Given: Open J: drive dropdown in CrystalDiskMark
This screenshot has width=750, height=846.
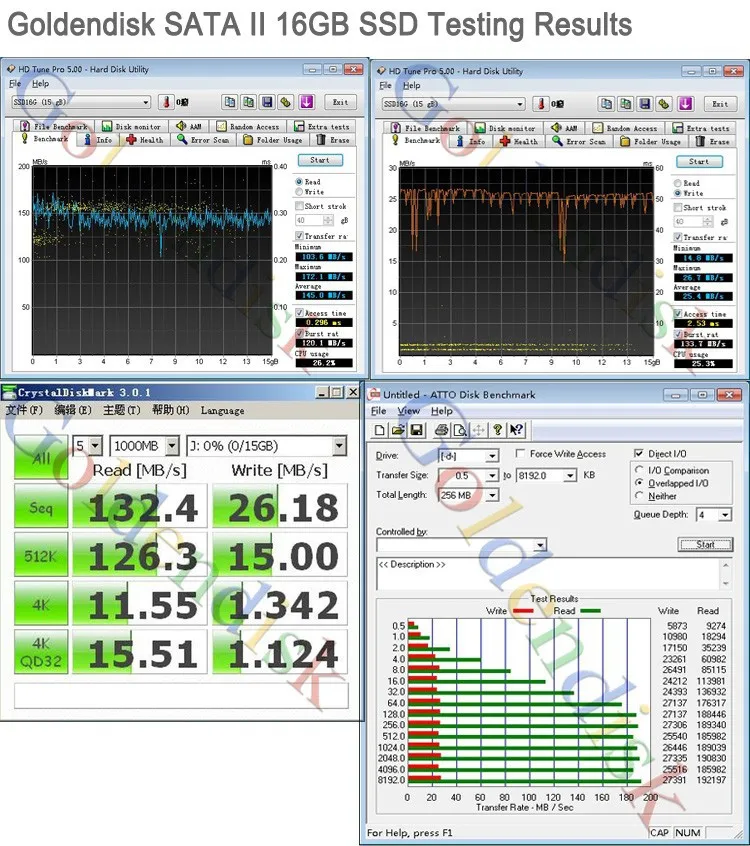Looking at the screenshot, I should pos(339,446).
